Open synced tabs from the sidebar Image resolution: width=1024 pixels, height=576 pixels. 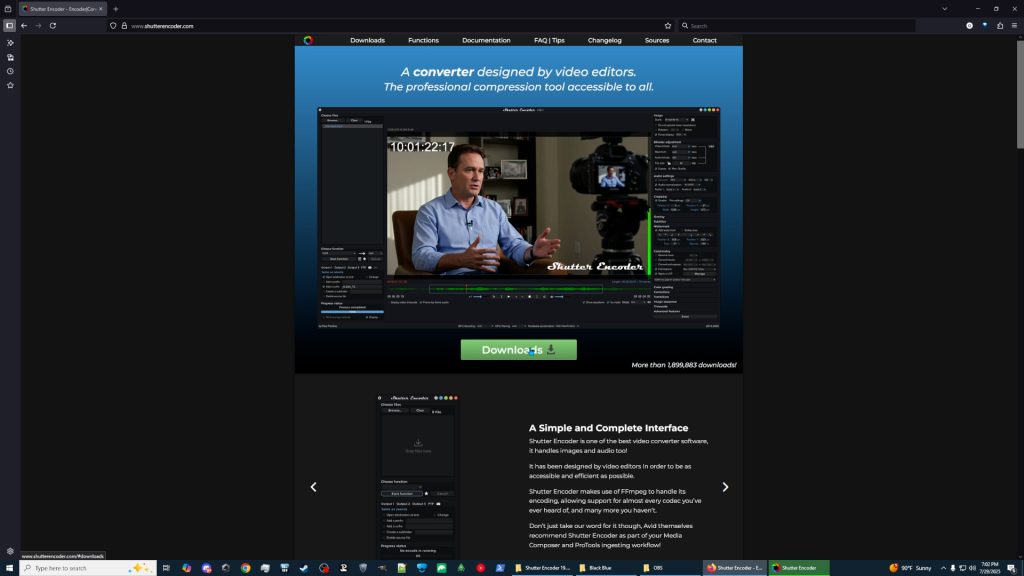(10, 57)
